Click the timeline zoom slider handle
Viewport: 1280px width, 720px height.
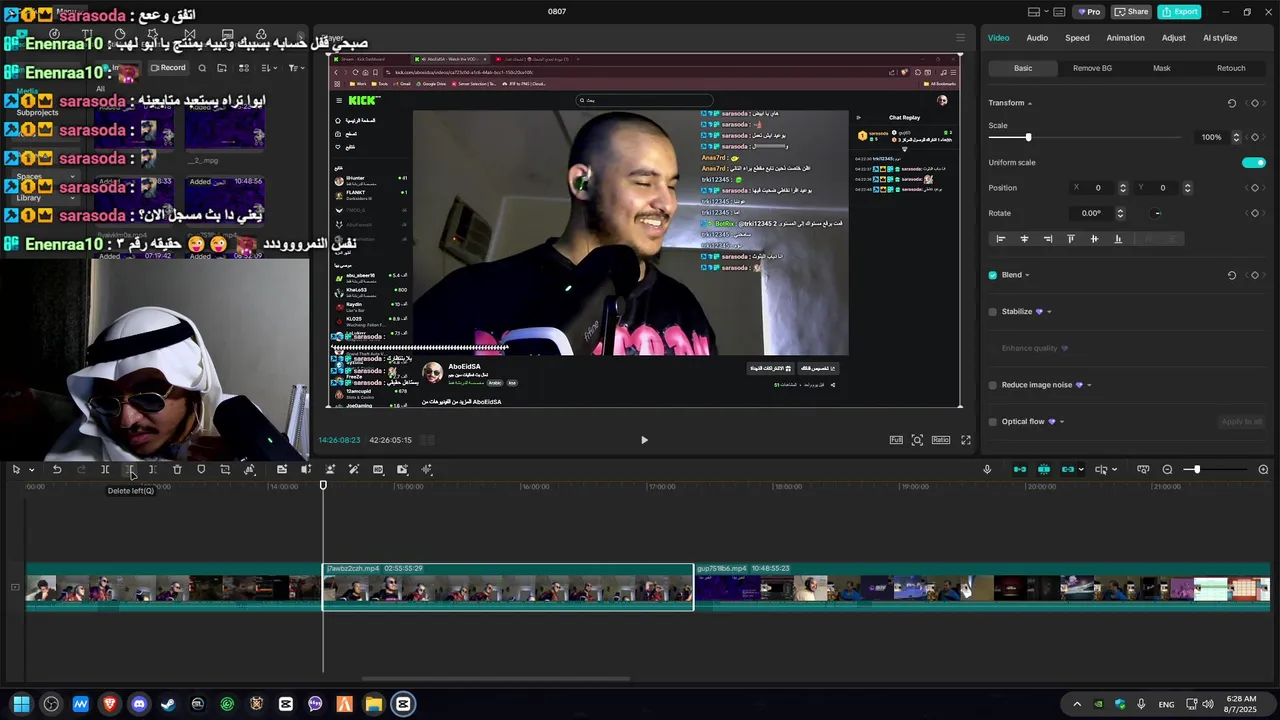[x=1196, y=469]
